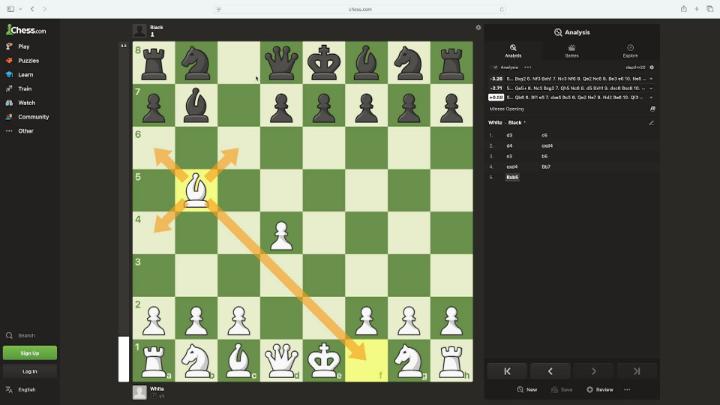Step back one move with the arrow
The image size is (720, 405).
(550, 371)
